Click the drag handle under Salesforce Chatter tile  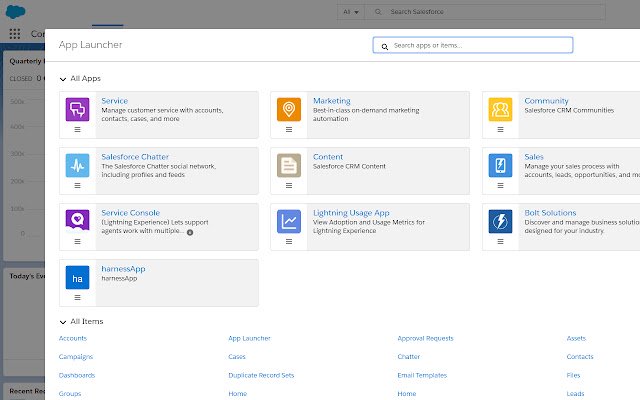pyautogui.click(x=78, y=185)
